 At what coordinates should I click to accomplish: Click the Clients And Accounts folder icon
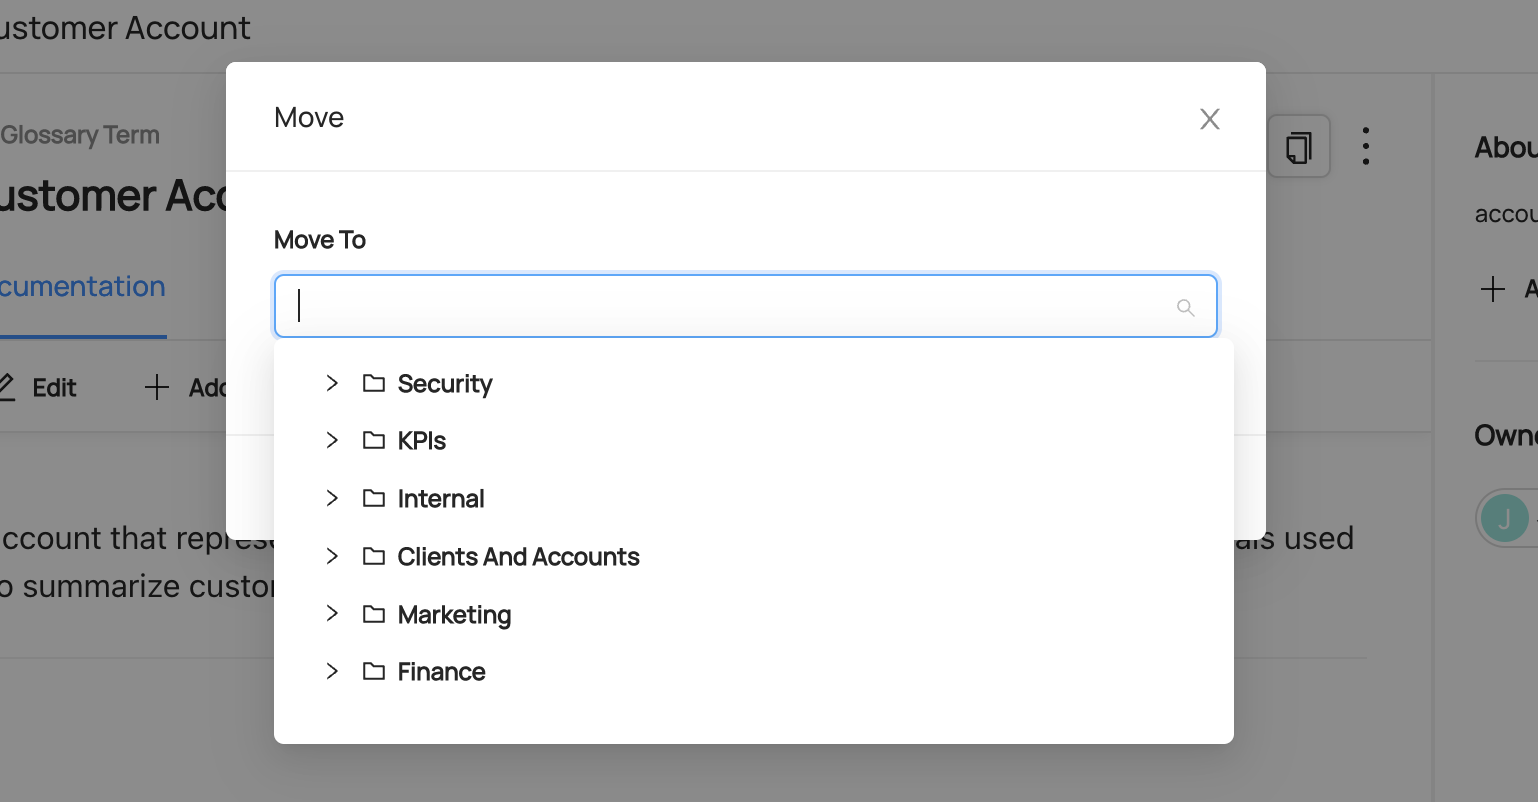(374, 557)
